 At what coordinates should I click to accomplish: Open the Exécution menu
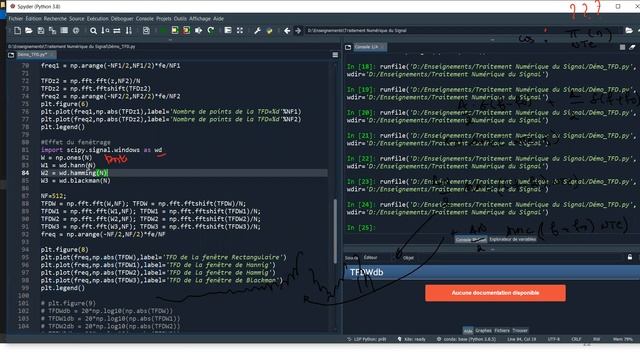click(x=98, y=19)
